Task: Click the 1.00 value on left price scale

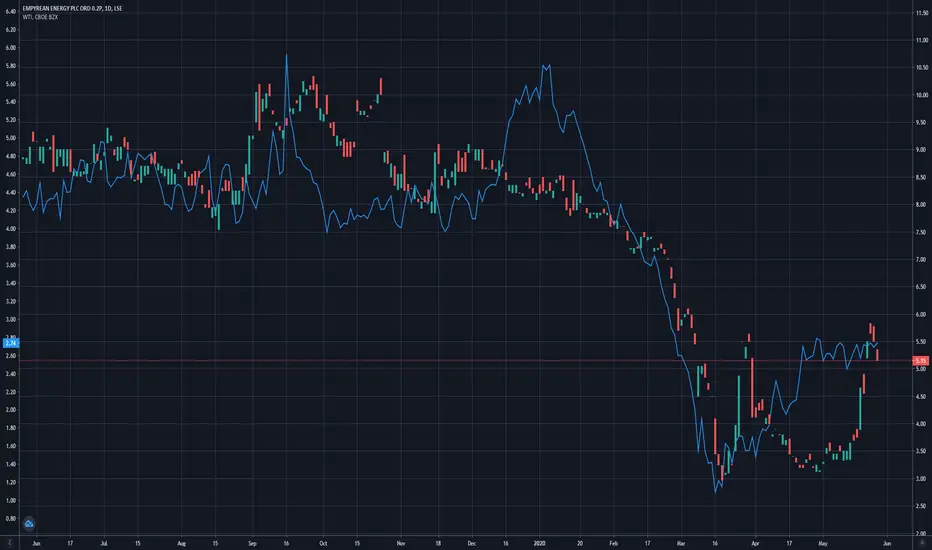Action: [x=11, y=501]
